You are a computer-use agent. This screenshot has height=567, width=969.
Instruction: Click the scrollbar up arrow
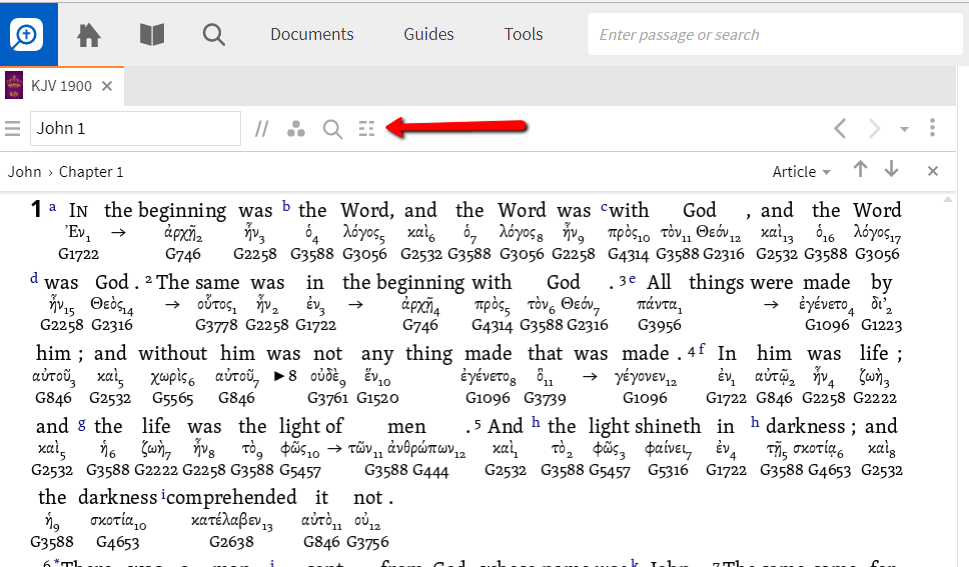click(947, 200)
